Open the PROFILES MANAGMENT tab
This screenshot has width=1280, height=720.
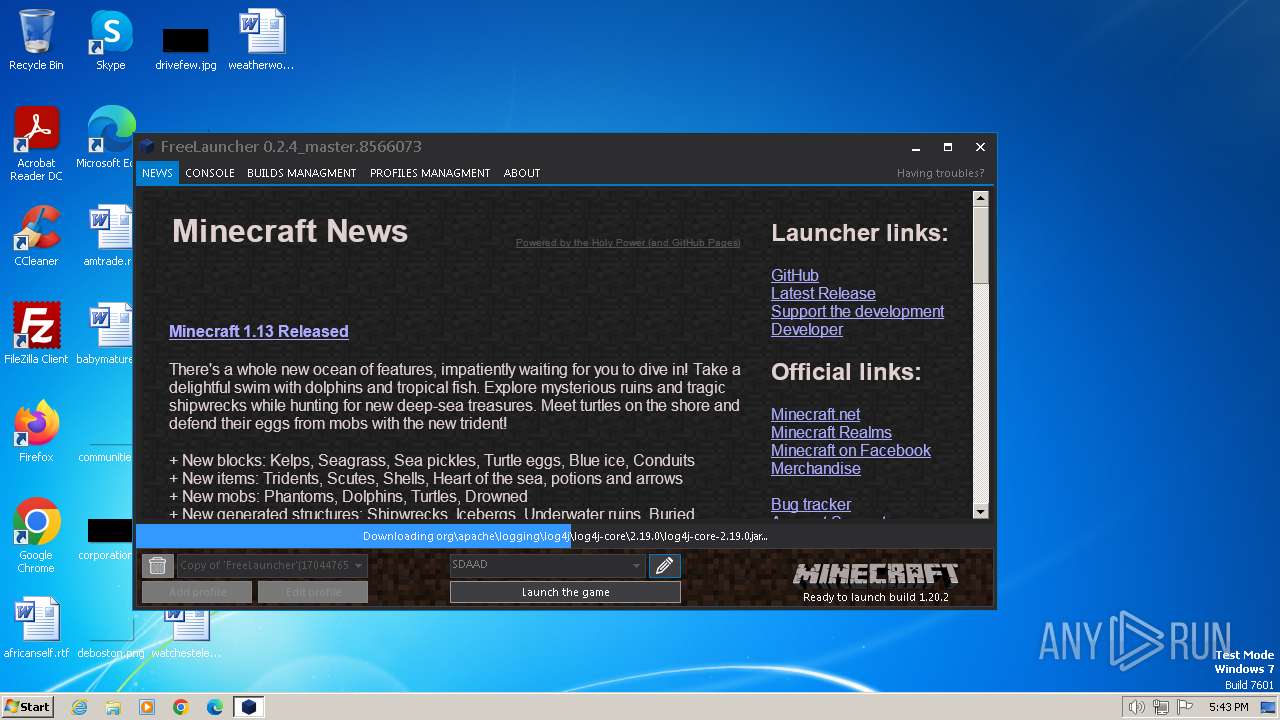(430, 173)
